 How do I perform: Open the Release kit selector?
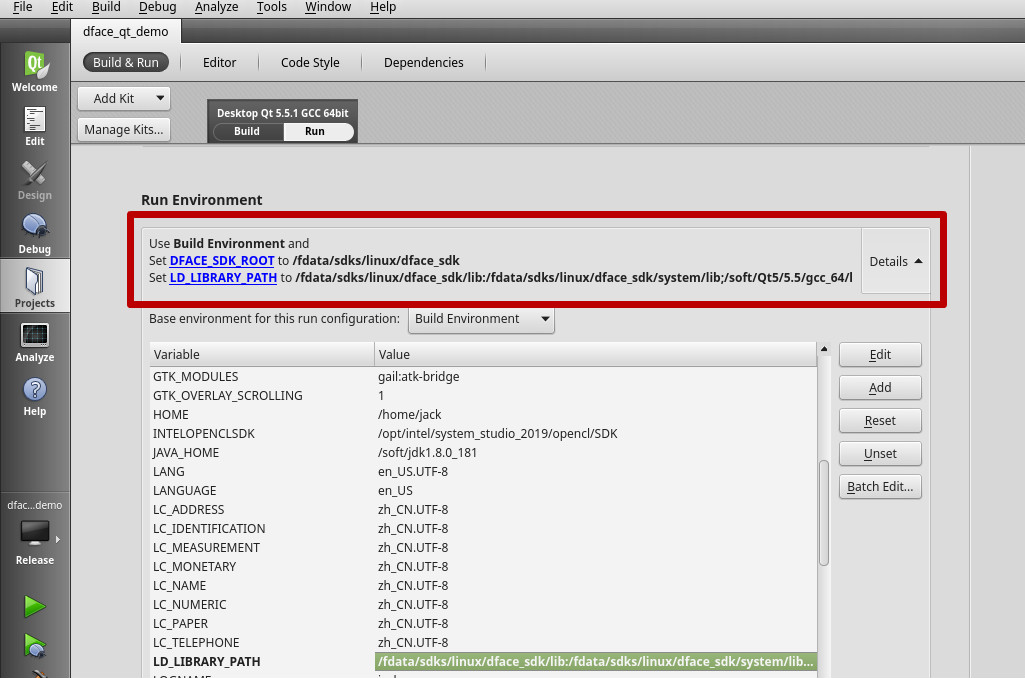(35, 540)
